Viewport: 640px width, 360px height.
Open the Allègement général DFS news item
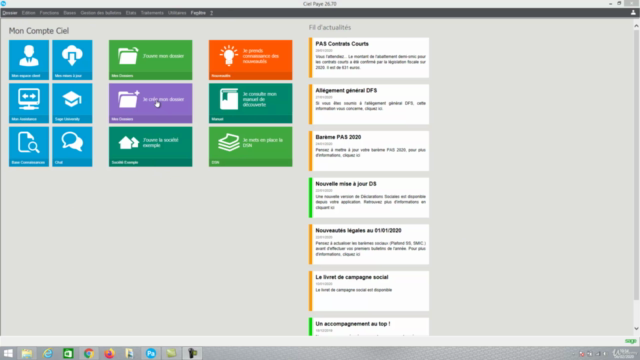tap(369, 104)
